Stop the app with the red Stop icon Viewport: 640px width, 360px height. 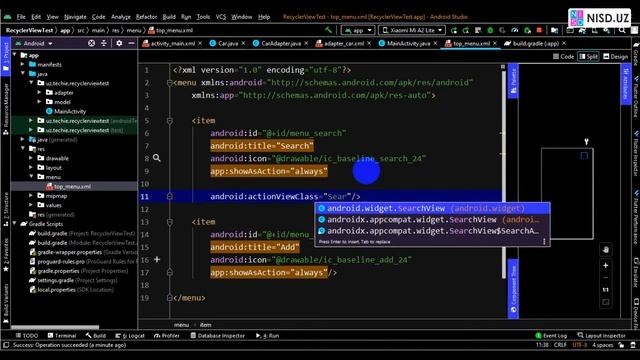point(539,30)
